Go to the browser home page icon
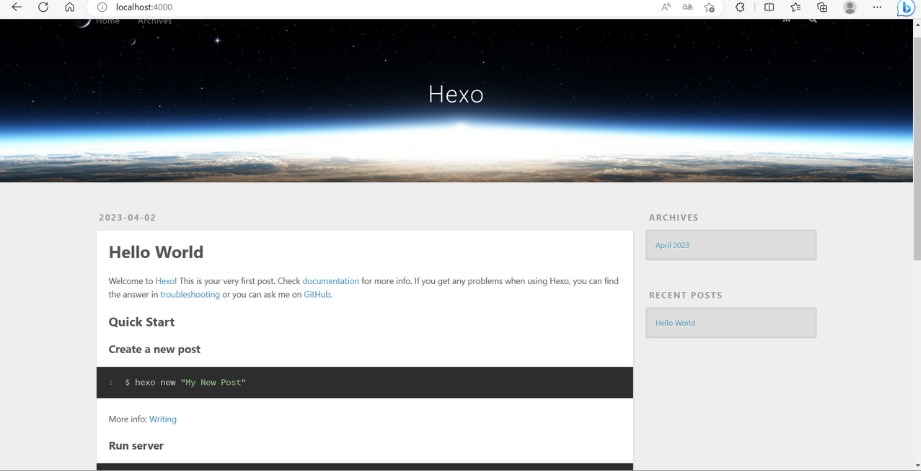921x471 pixels. pyautogui.click(x=69, y=7)
